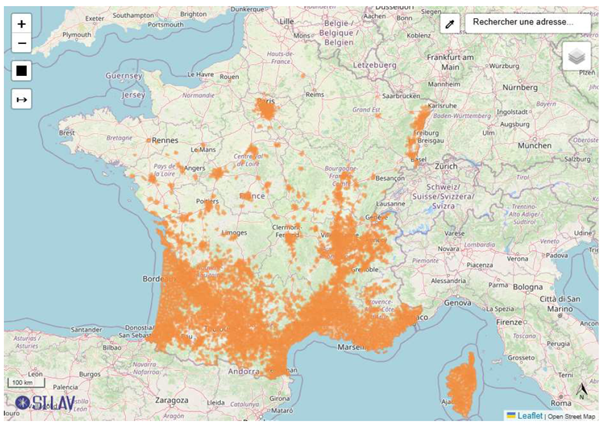Click the Rouen city label
The image size is (605, 431).
pos(229,77)
